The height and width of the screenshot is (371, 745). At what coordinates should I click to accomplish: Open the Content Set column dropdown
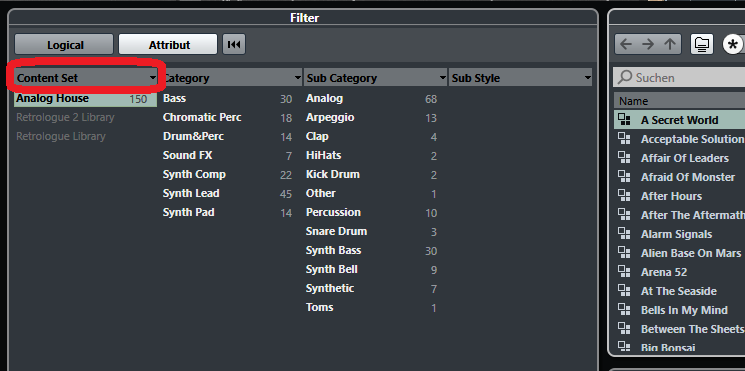(x=152, y=77)
